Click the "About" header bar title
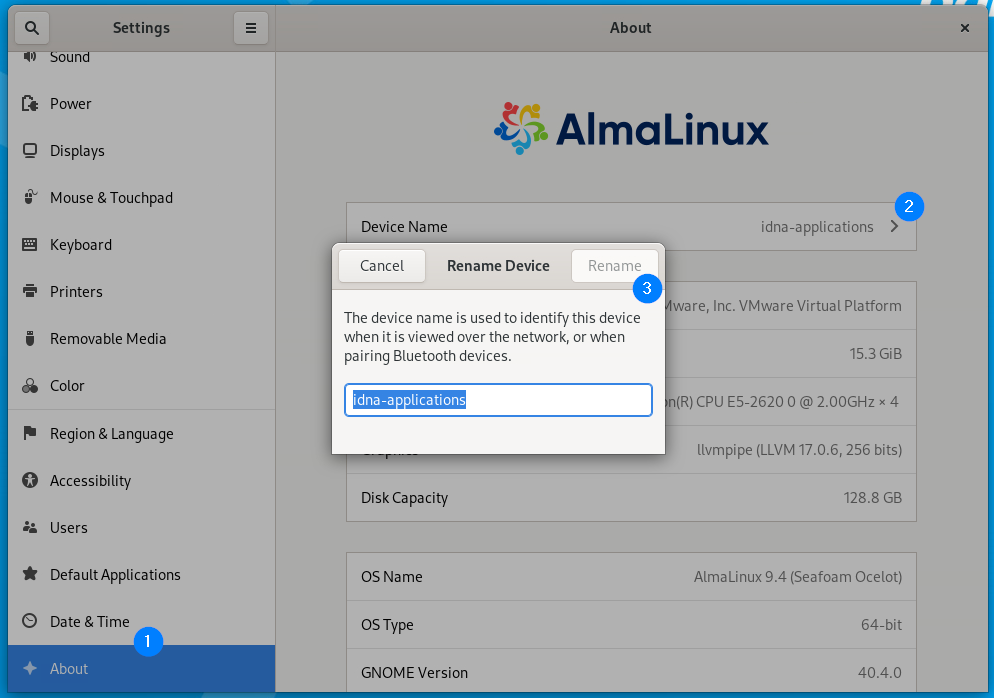The height and width of the screenshot is (698, 994). (x=630, y=28)
